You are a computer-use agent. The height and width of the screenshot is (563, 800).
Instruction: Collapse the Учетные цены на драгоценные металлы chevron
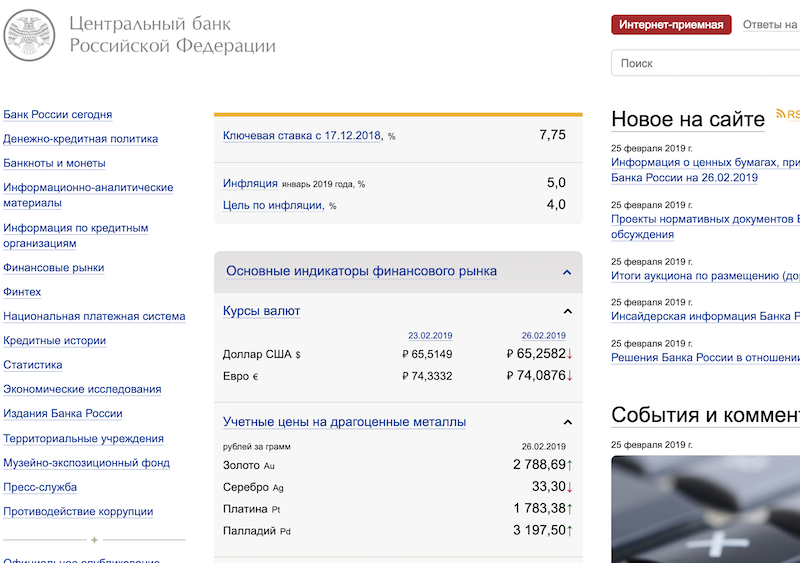567,422
